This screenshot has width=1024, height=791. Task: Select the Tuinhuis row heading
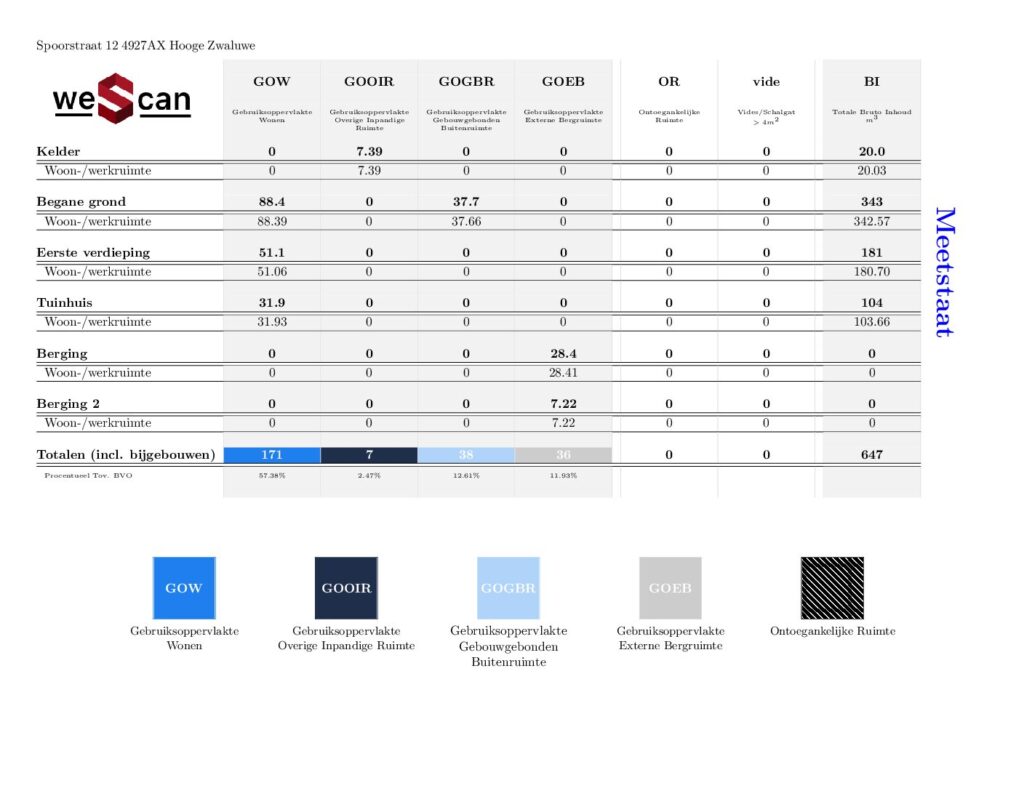[67, 303]
